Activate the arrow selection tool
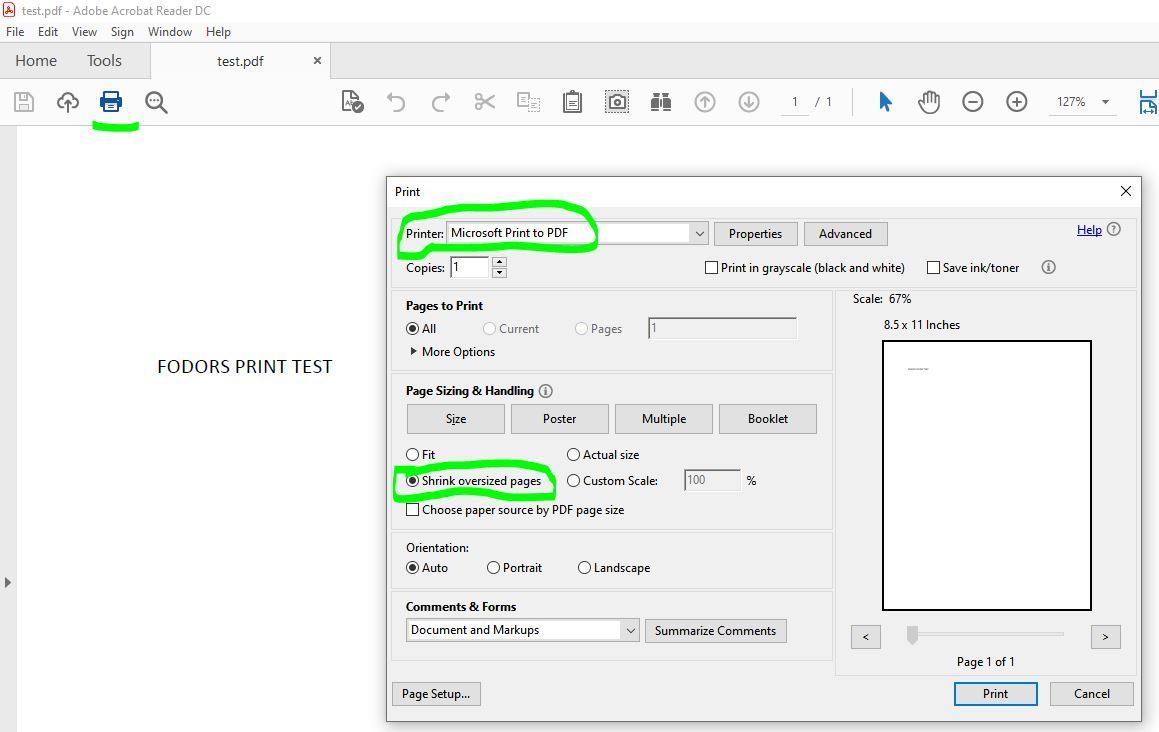The height and width of the screenshot is (732, 1159). tap(885, 101)
